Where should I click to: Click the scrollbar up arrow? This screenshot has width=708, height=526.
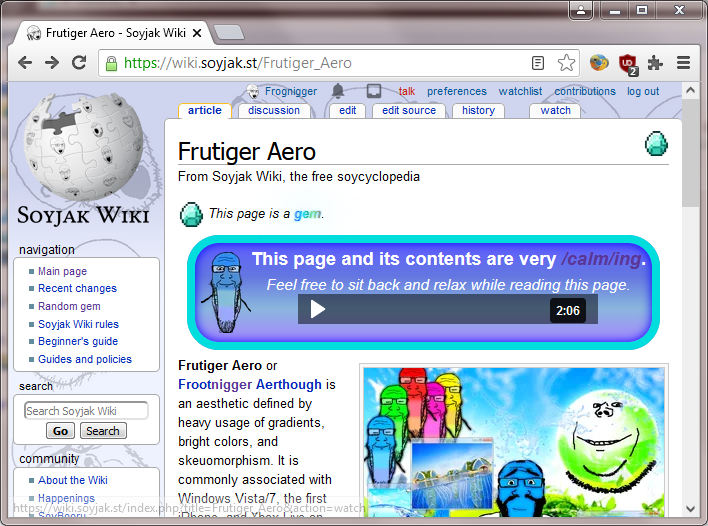point(690,91)
